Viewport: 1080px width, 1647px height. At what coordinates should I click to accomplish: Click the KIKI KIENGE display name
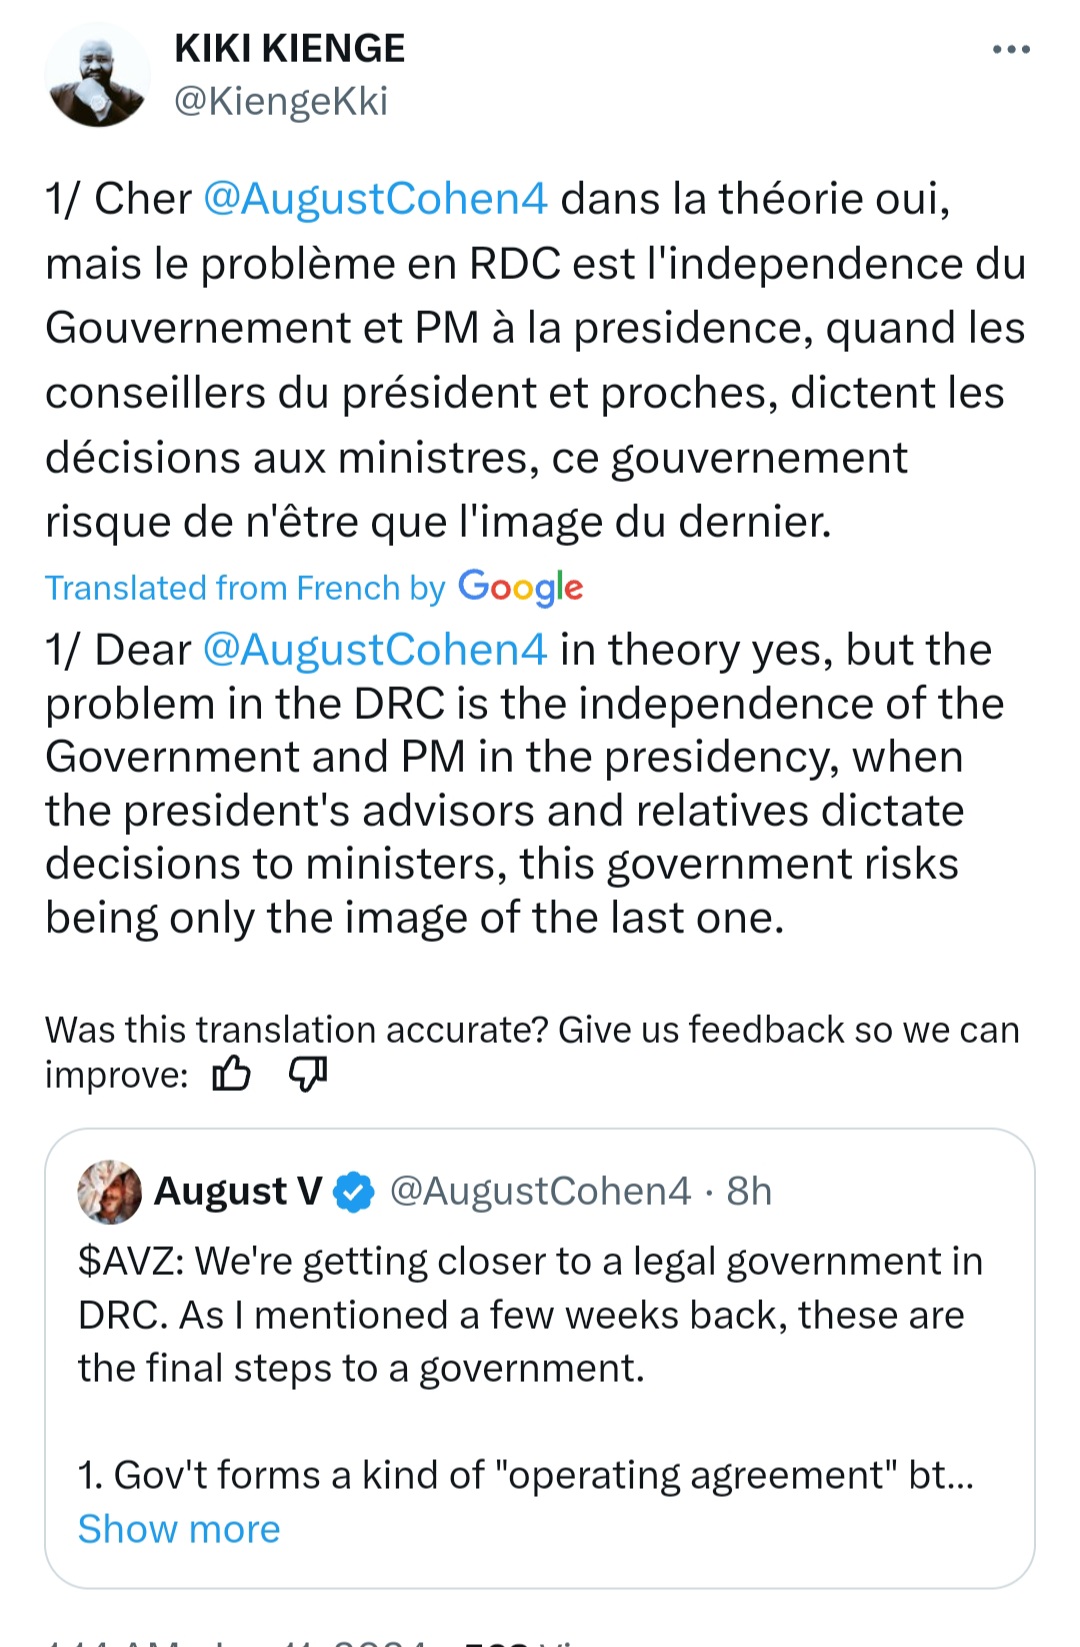[x=289, y=48]
